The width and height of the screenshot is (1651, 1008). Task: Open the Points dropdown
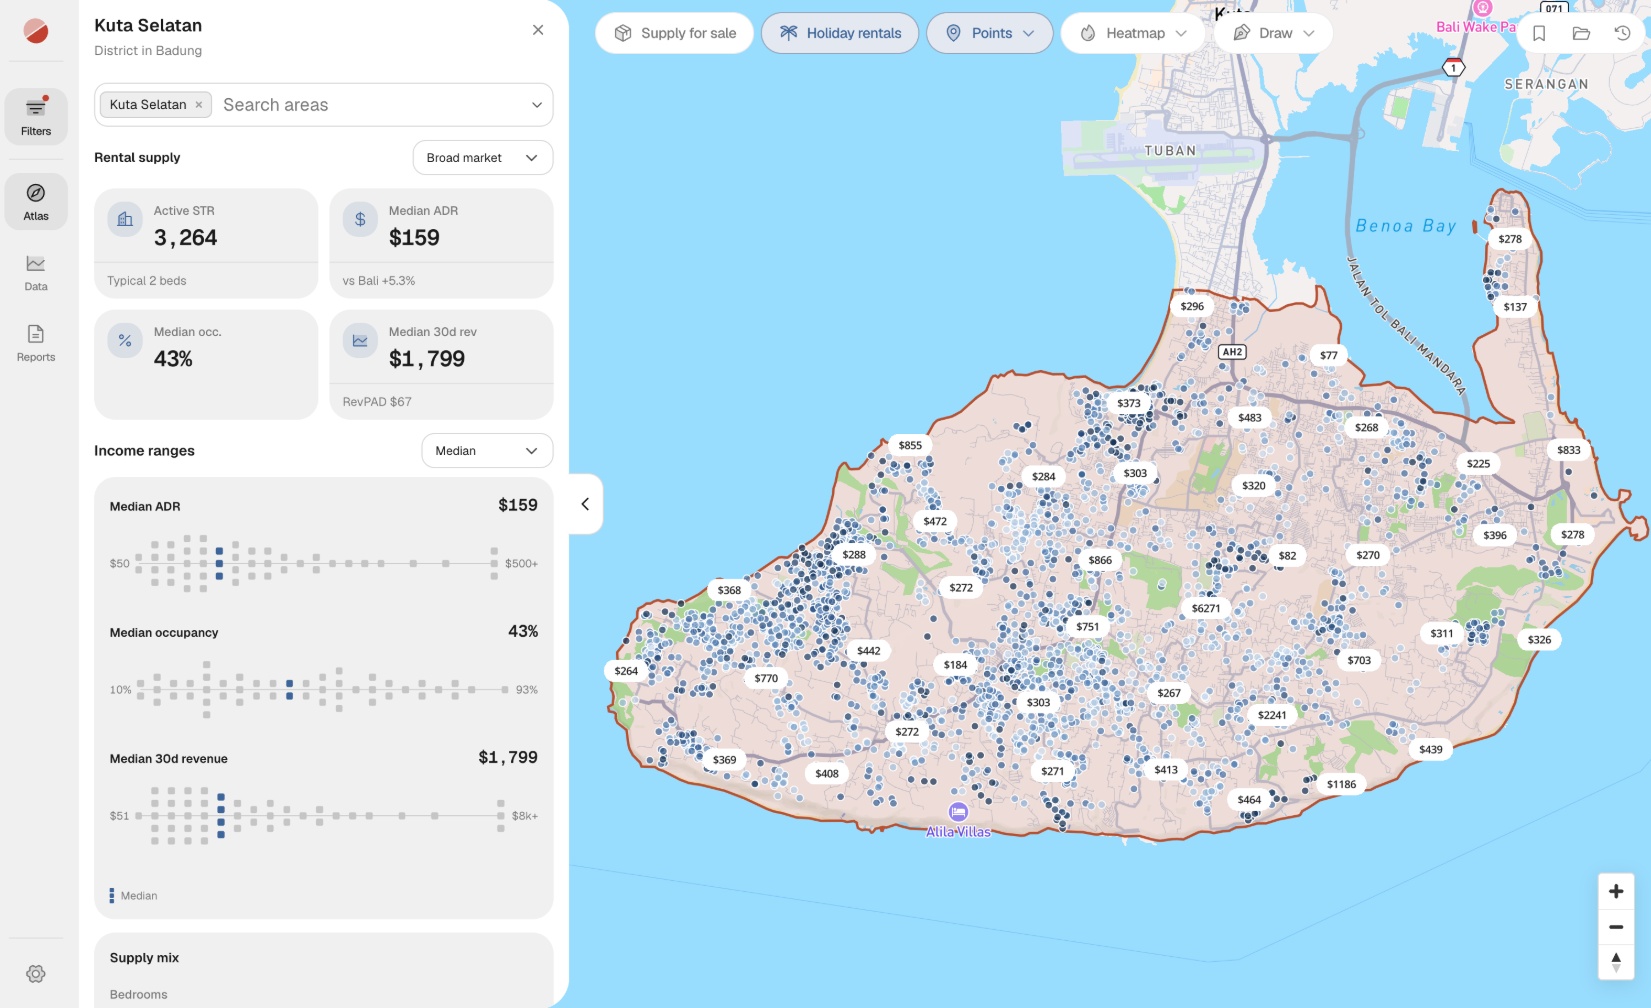(x=989, y=33)
